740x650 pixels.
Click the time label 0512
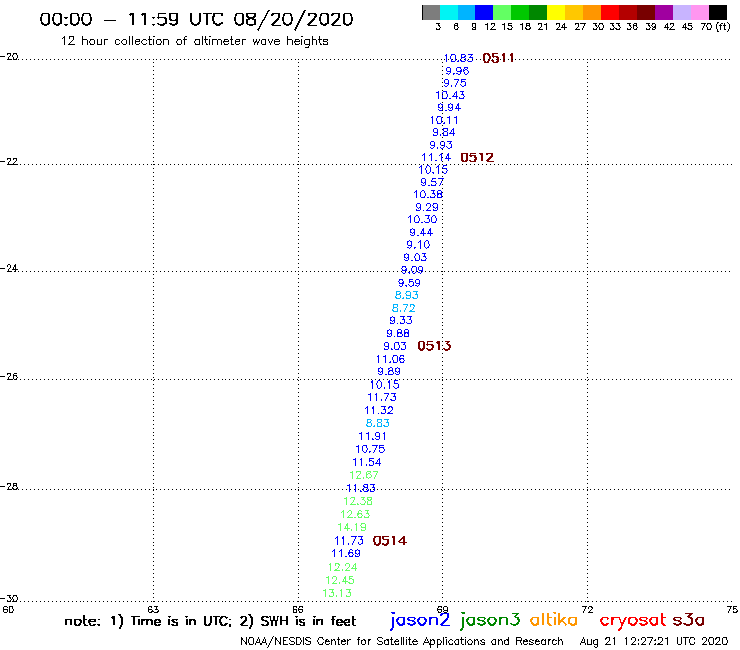[477, 157]
